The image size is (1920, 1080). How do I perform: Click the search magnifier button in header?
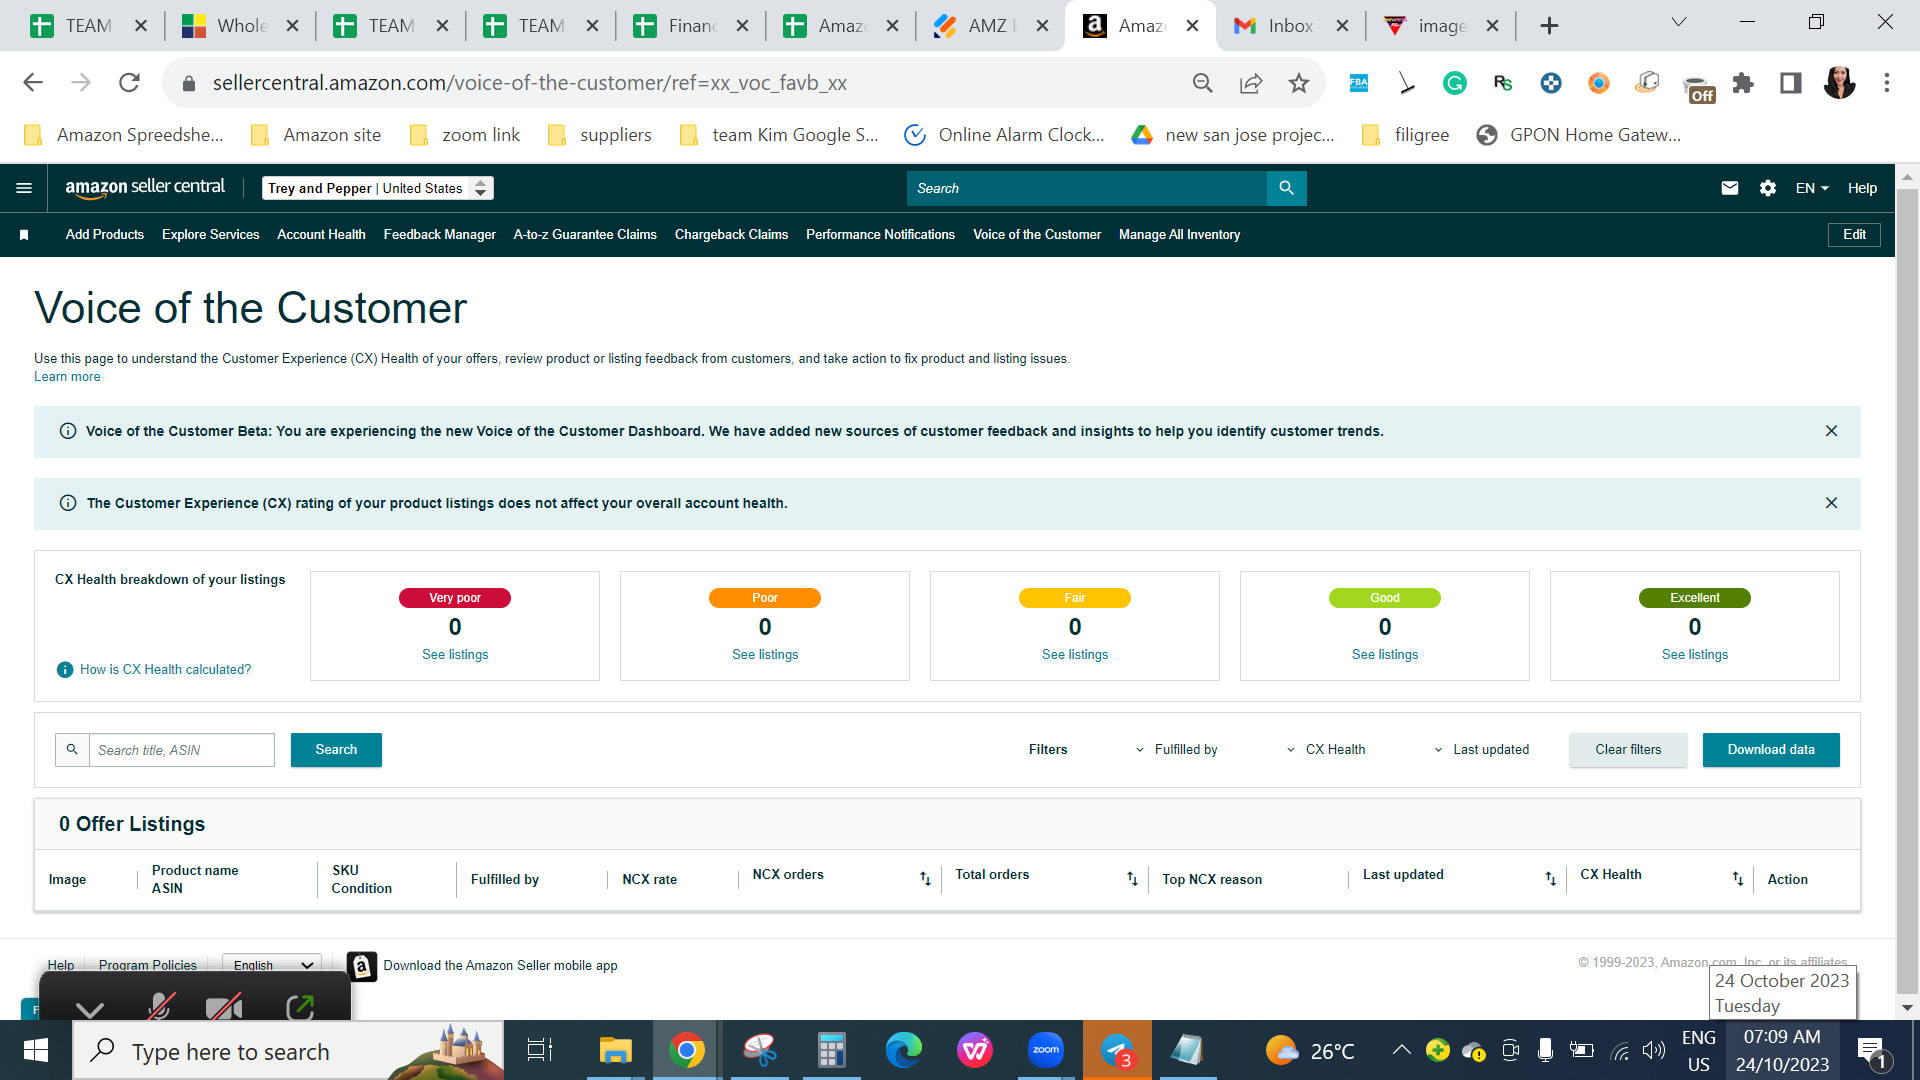(x=1286, y=188)
